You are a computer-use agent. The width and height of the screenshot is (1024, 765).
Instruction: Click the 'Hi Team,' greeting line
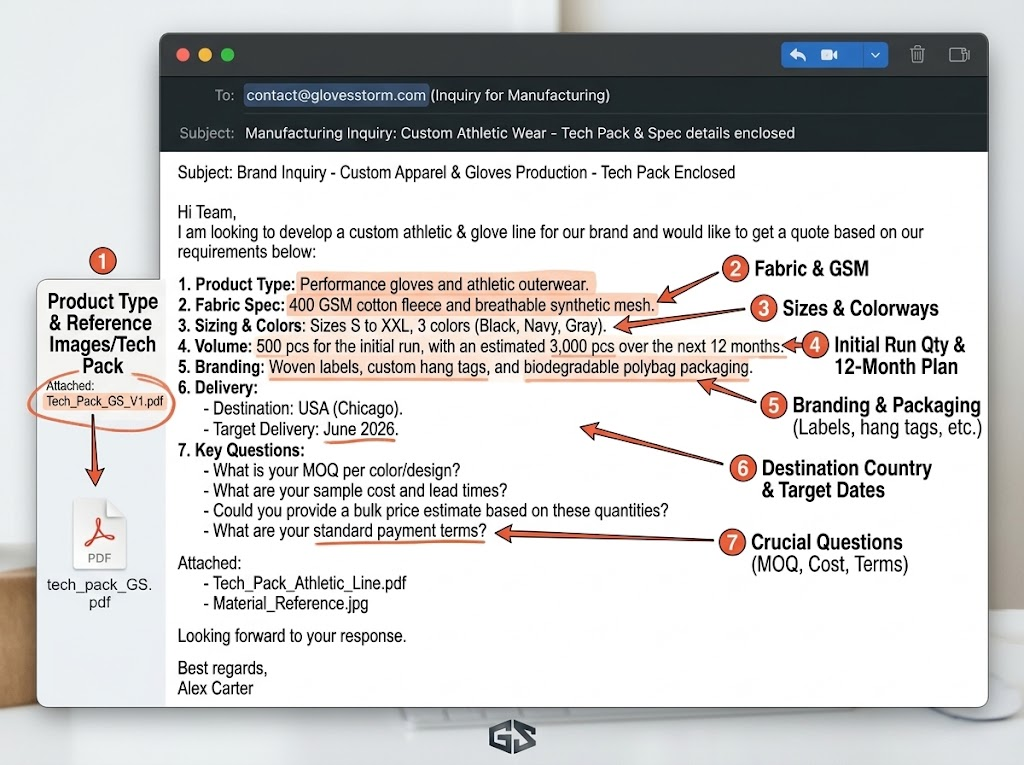207,212
